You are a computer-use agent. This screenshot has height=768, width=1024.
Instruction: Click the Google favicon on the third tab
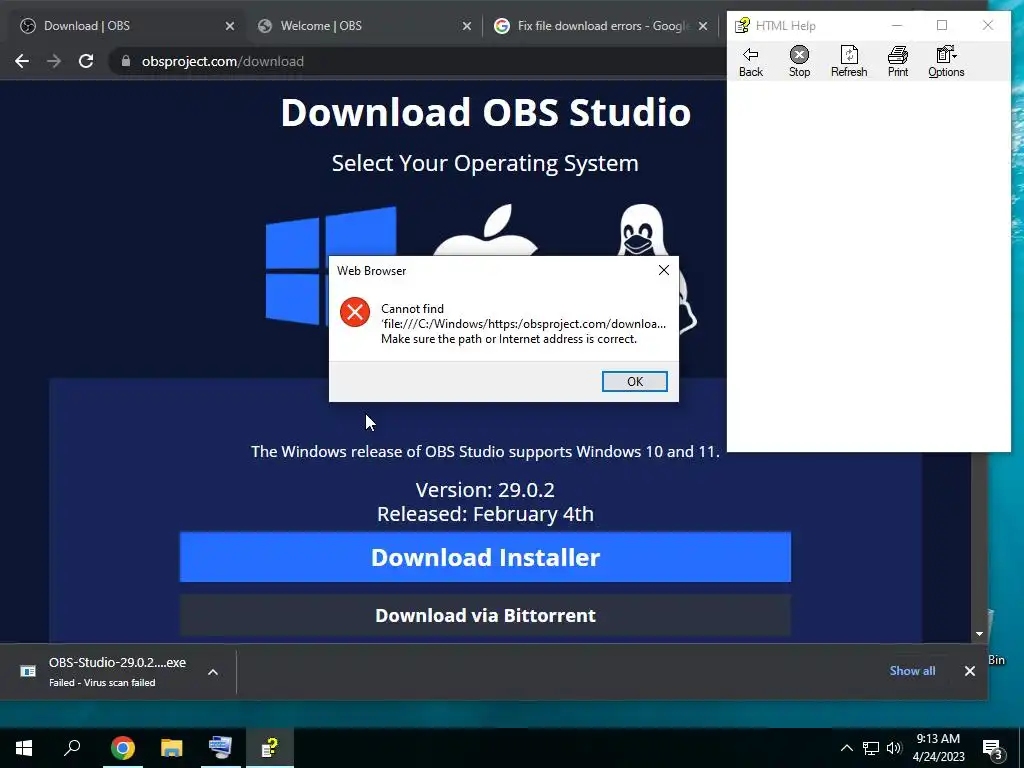pos(502,26)
